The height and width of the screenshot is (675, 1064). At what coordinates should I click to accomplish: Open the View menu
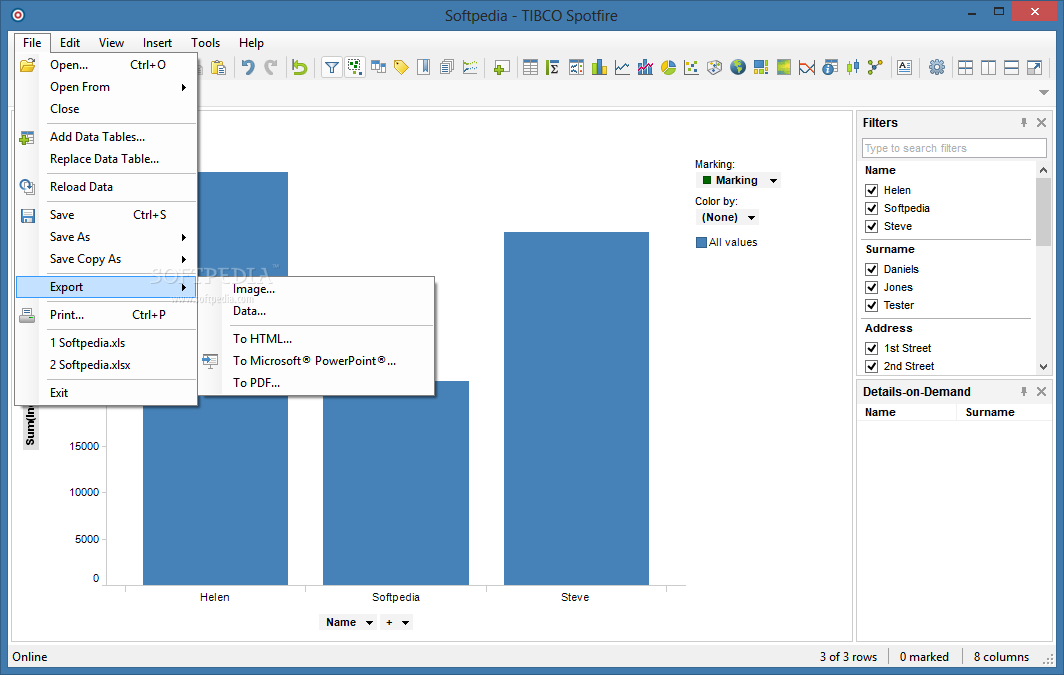click(111, 43)
